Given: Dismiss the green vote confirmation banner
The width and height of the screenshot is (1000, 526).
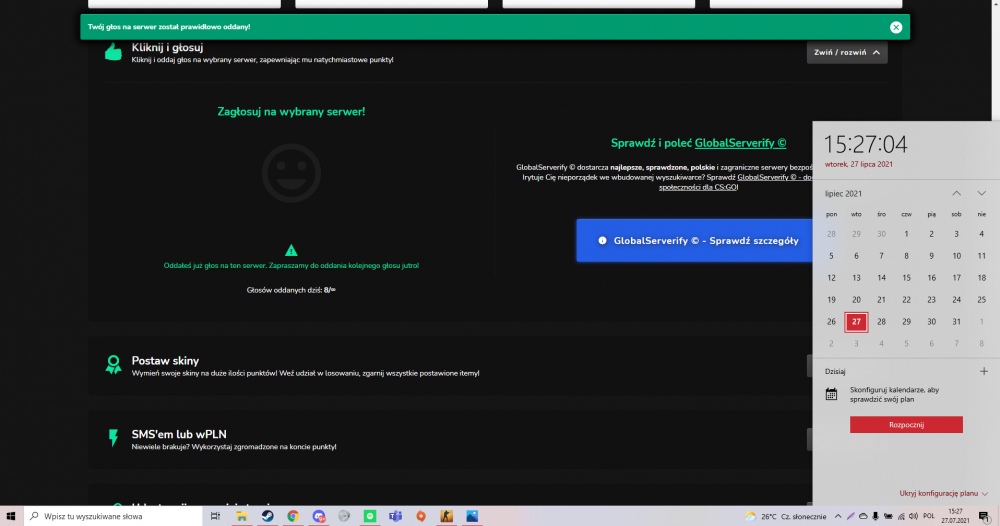Looking at the screenshot, I should pyautogui.click(x=896, y=27).
